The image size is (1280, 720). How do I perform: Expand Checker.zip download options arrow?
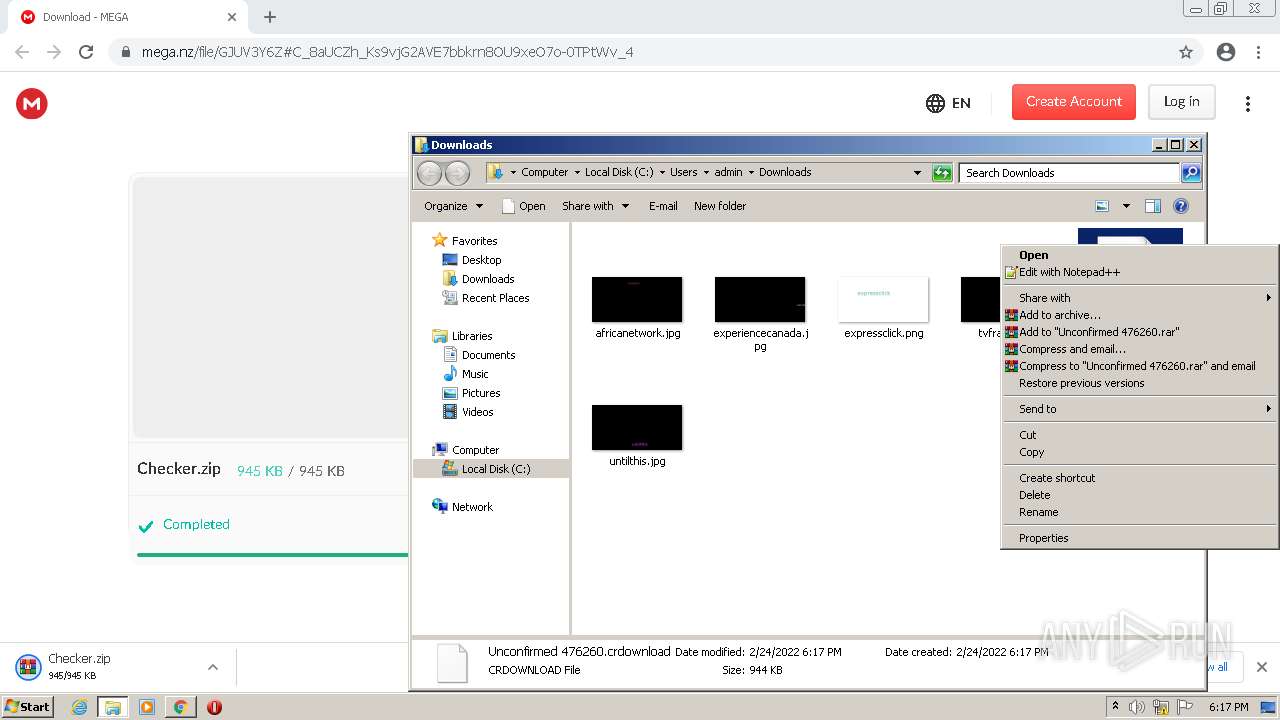(212, 667)
